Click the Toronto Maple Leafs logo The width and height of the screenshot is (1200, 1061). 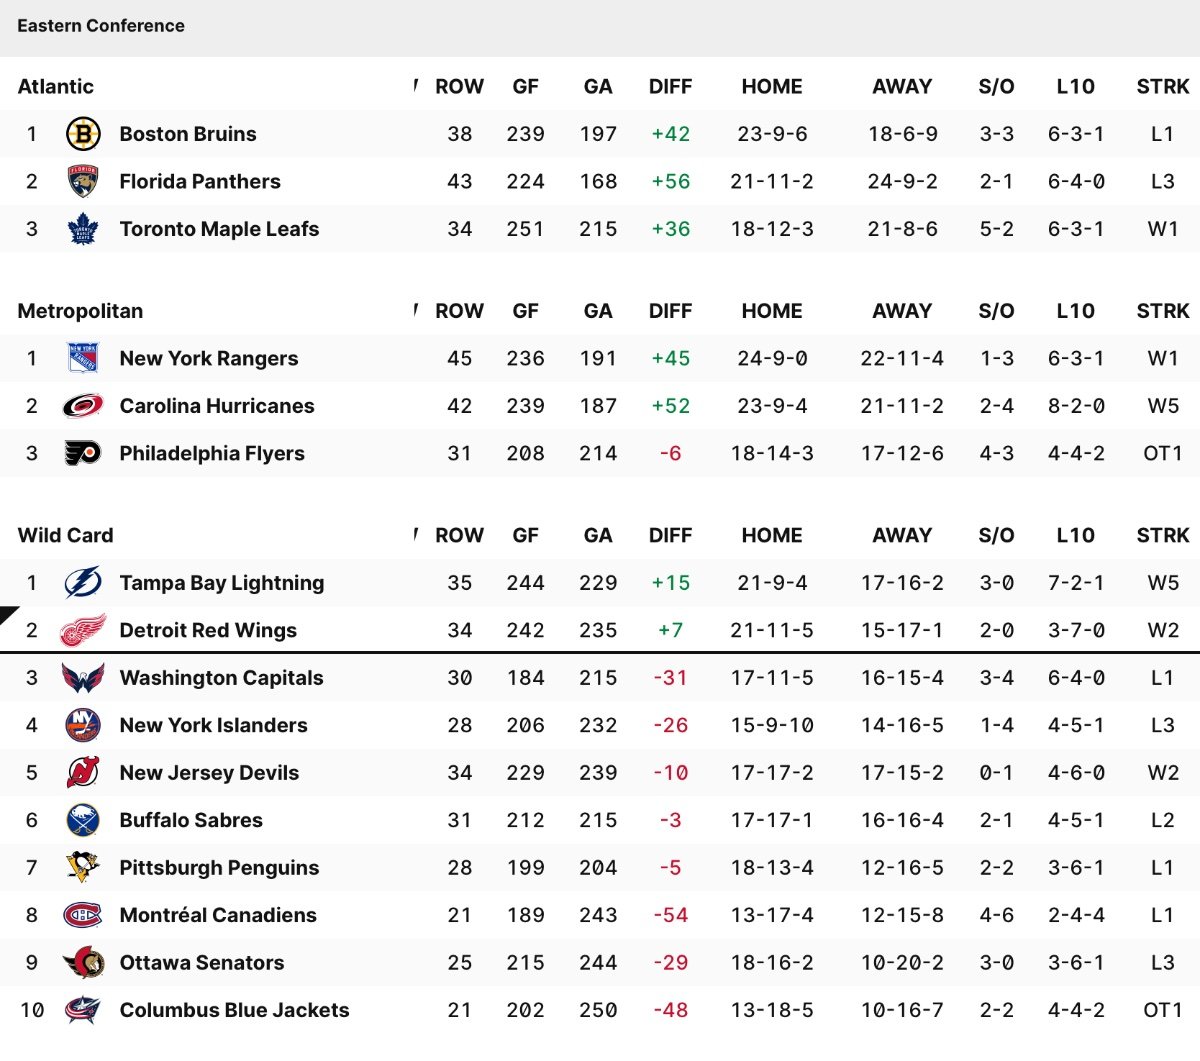pos(83,229)
